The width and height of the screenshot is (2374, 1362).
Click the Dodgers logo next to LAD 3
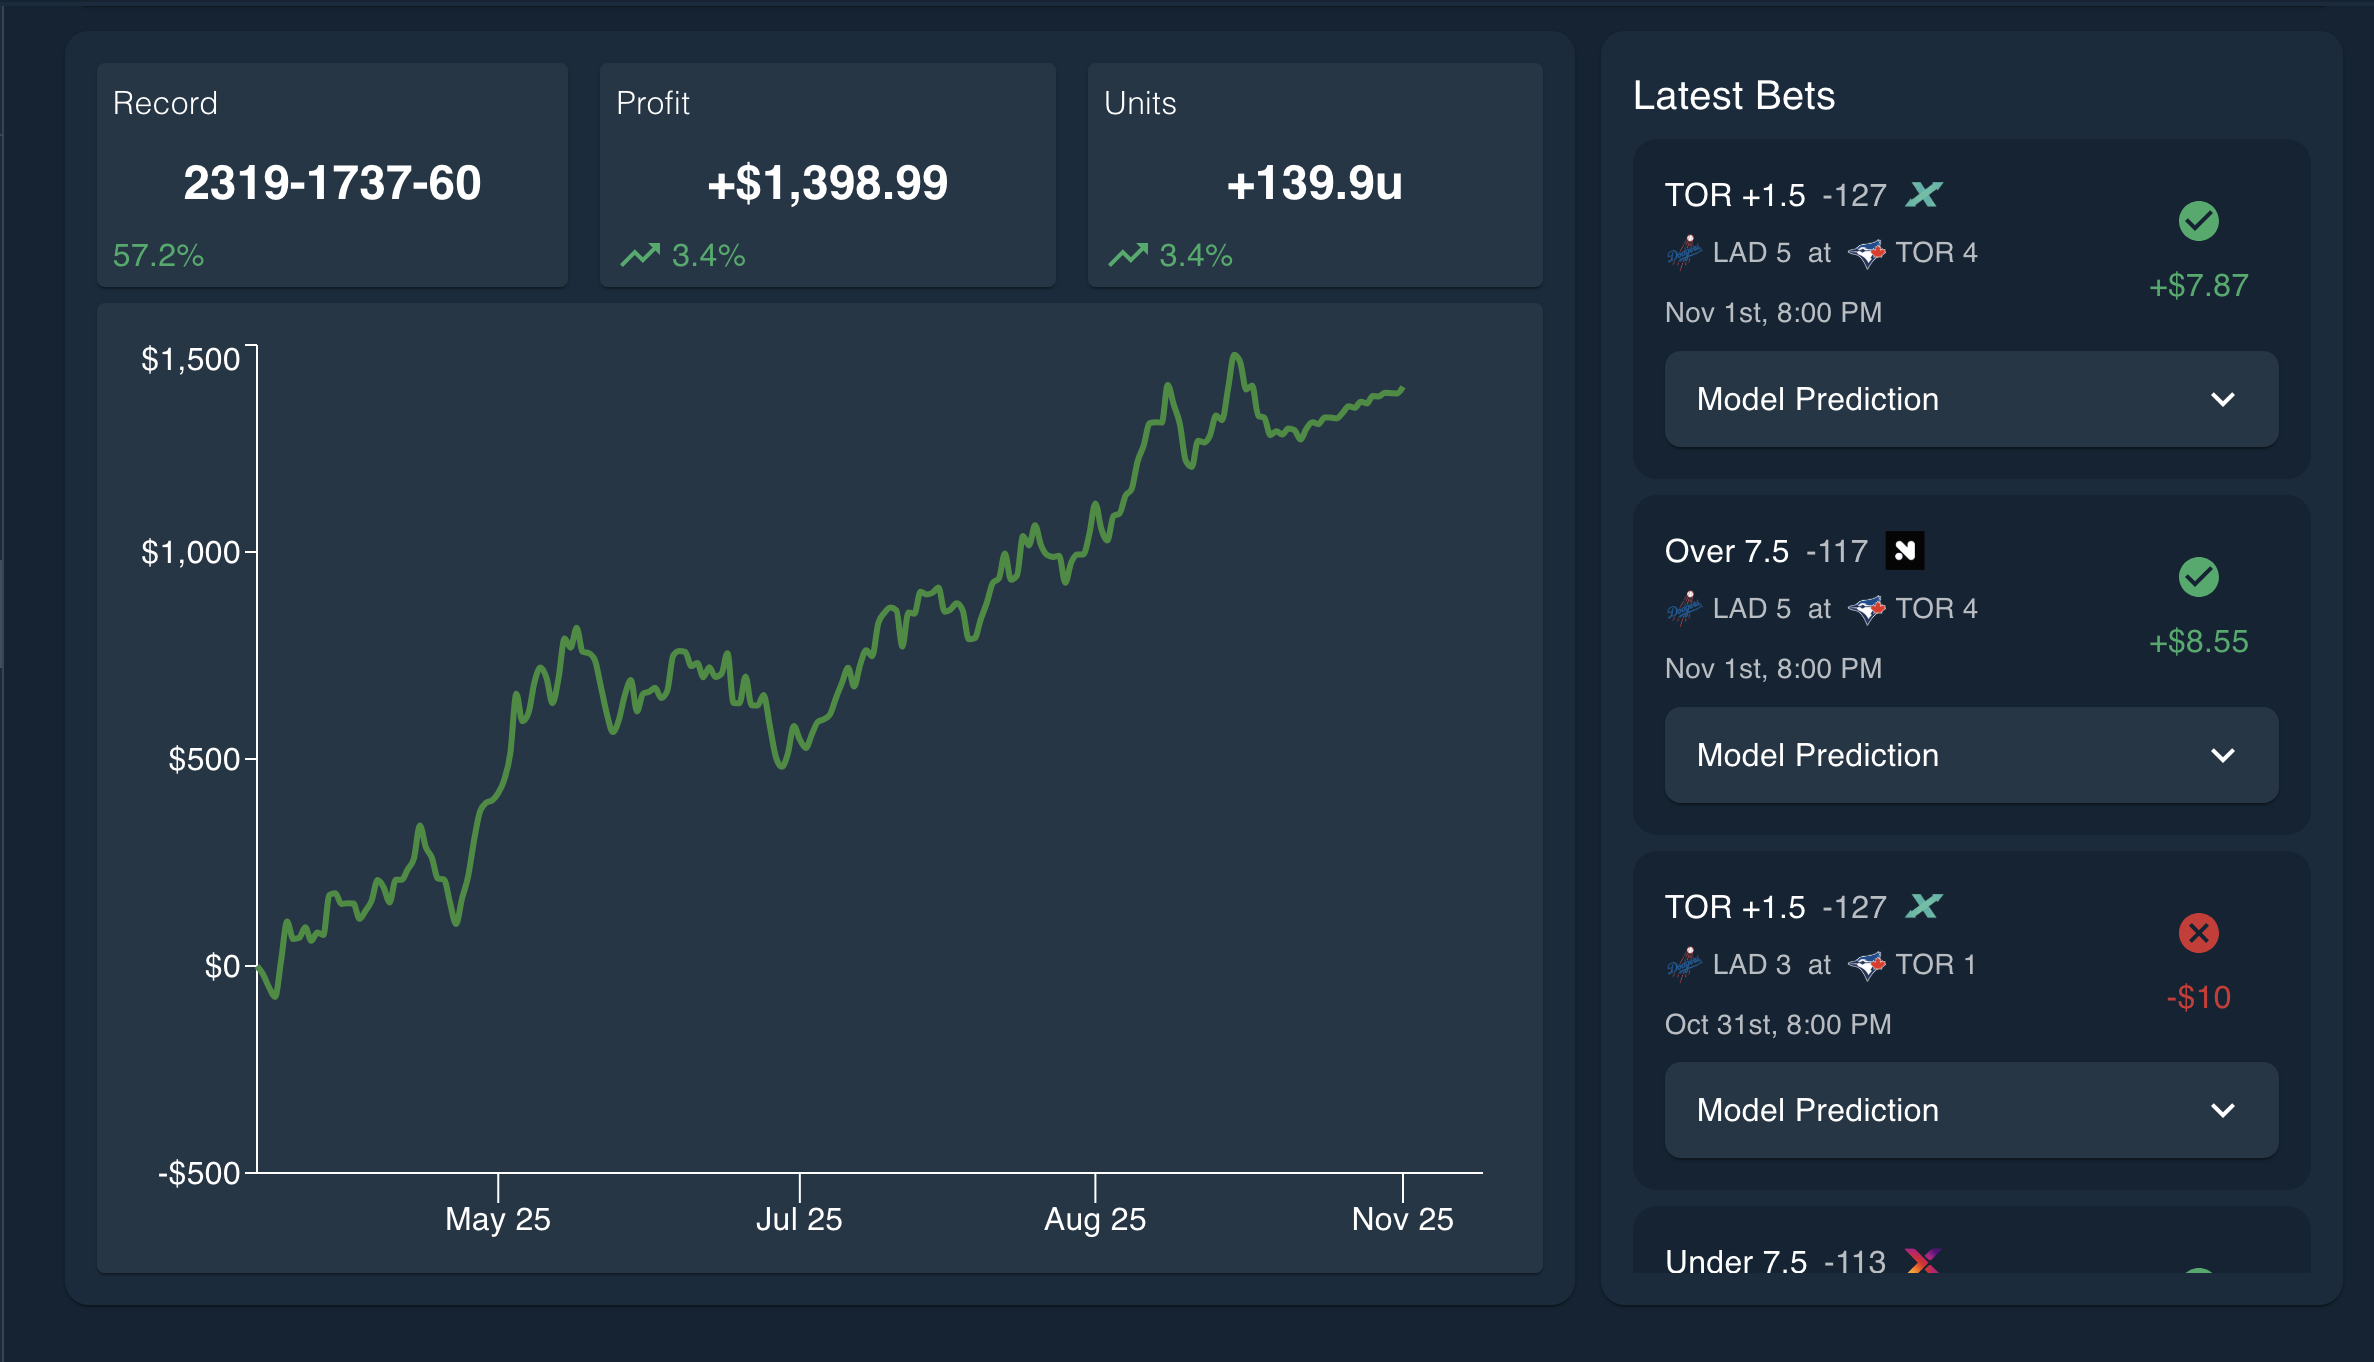pos(1684,965)
